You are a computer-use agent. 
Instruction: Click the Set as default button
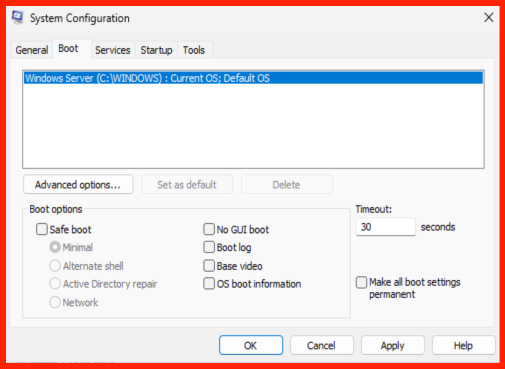pyautogui.click(x=187, y=184)
